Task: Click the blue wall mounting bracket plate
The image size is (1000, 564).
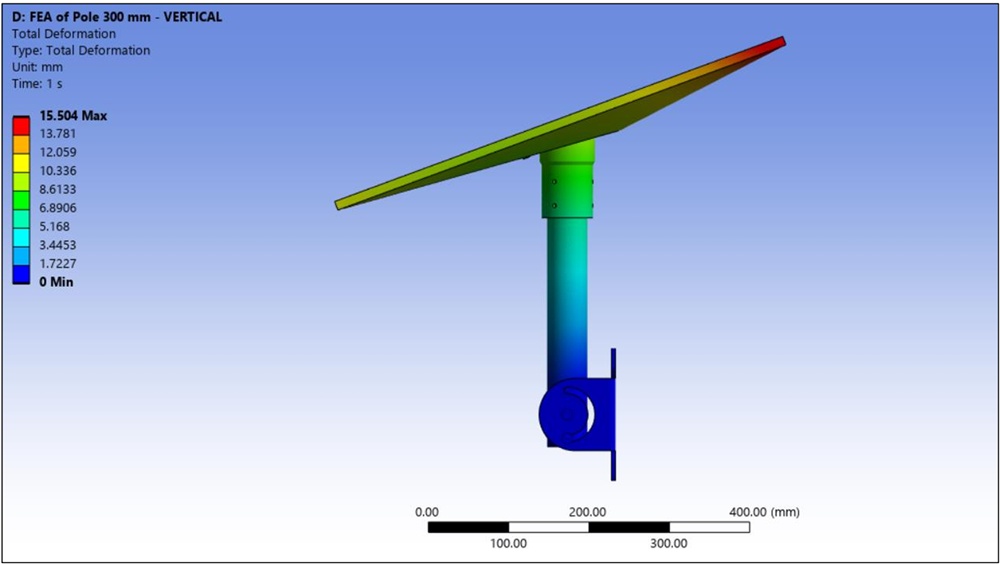Action: click(613, 415)
